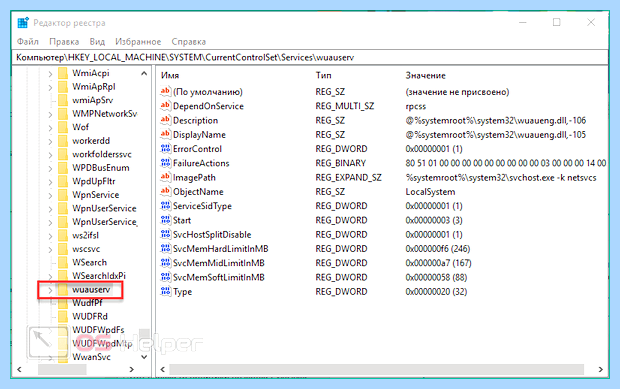The height and width of the screenshot is (389, 620).
Task: Expand the WMPNetworkSv tree node
Action: (x=50, y=114)
